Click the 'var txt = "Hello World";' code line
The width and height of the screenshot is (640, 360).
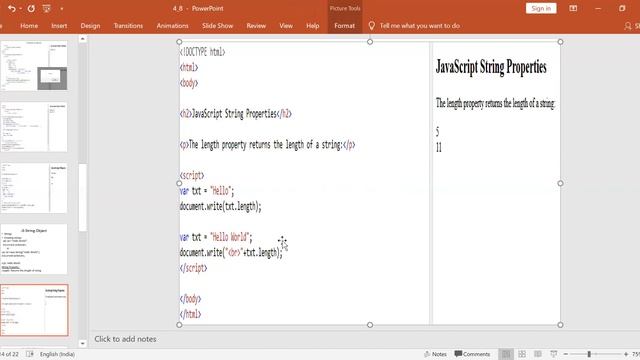coord(216,237)
